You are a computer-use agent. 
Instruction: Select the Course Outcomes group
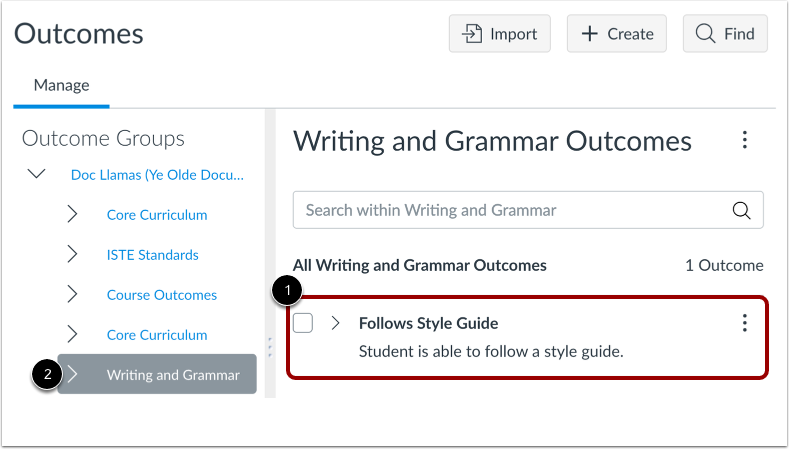161,295
